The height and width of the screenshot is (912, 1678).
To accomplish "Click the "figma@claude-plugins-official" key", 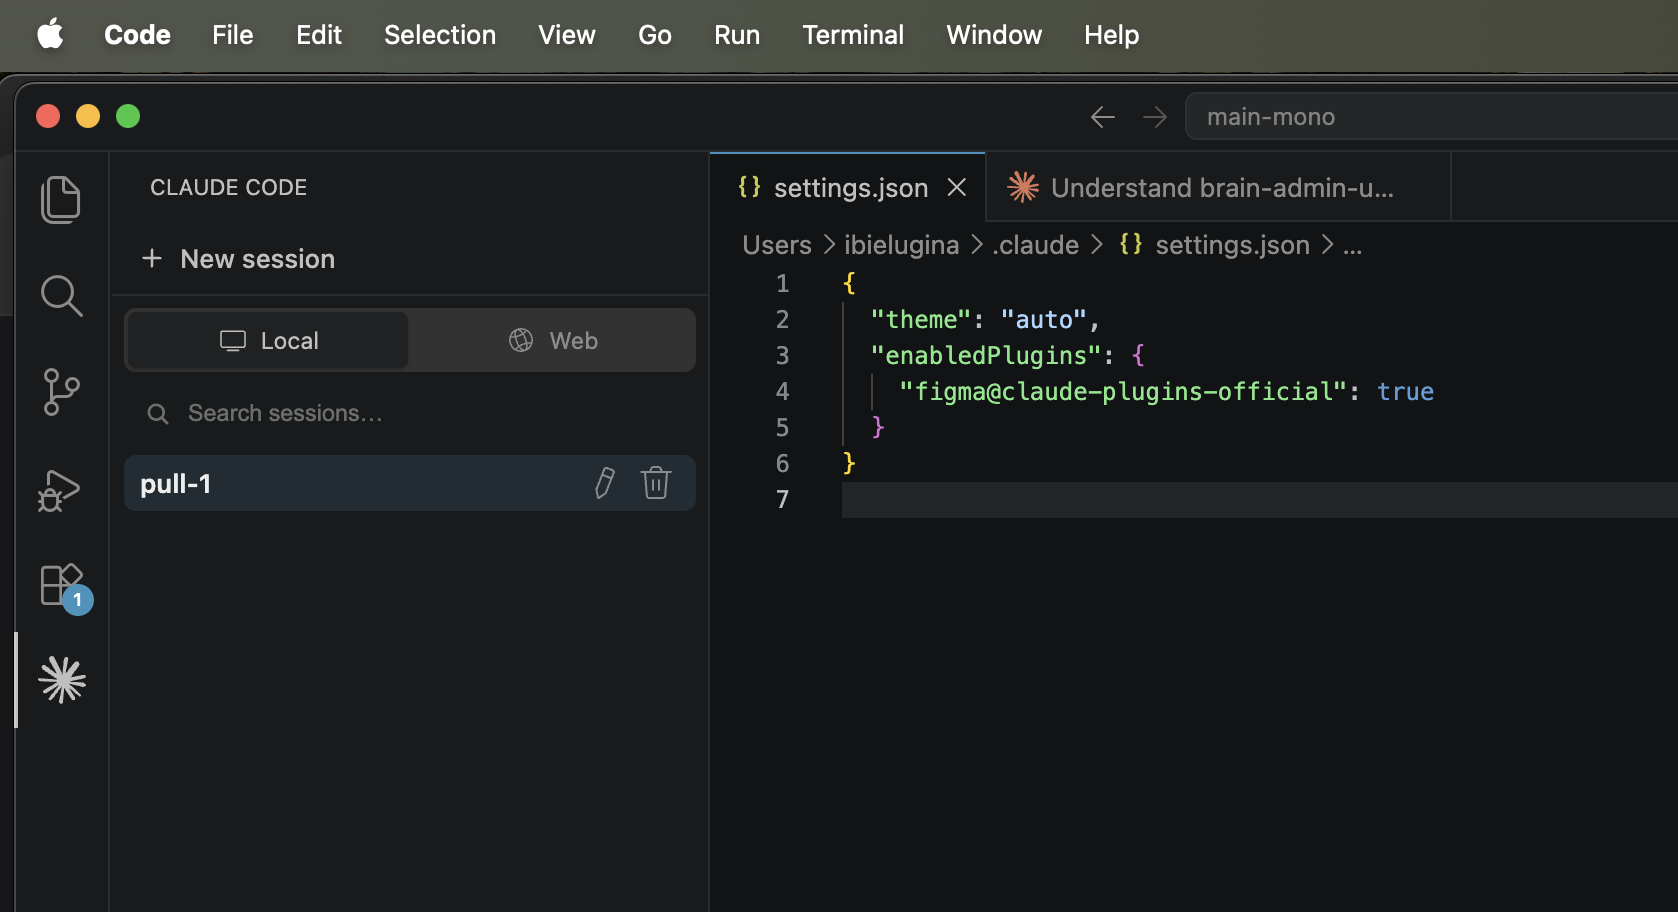I will click(1123, 391).
